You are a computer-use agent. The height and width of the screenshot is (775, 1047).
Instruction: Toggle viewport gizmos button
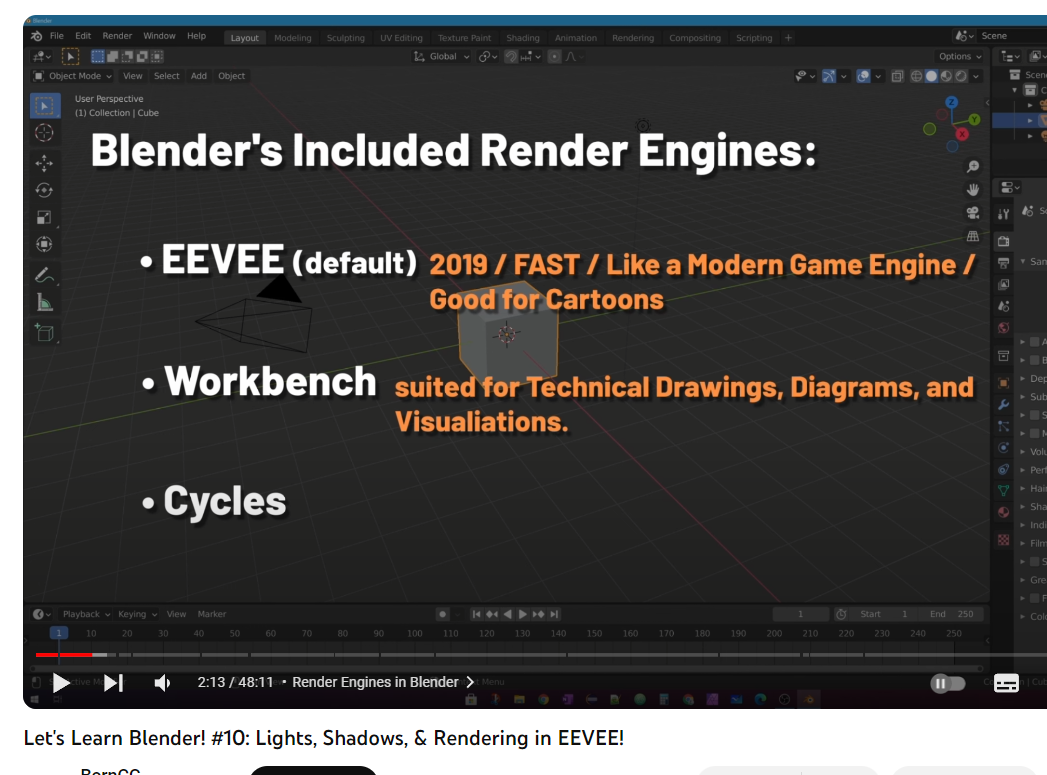[829, 76]
